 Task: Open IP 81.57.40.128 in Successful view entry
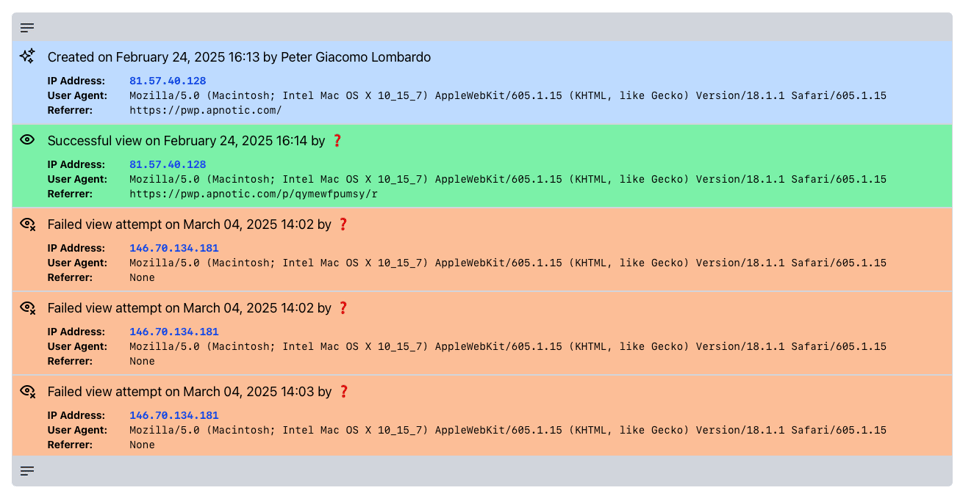tap(167, 165)
